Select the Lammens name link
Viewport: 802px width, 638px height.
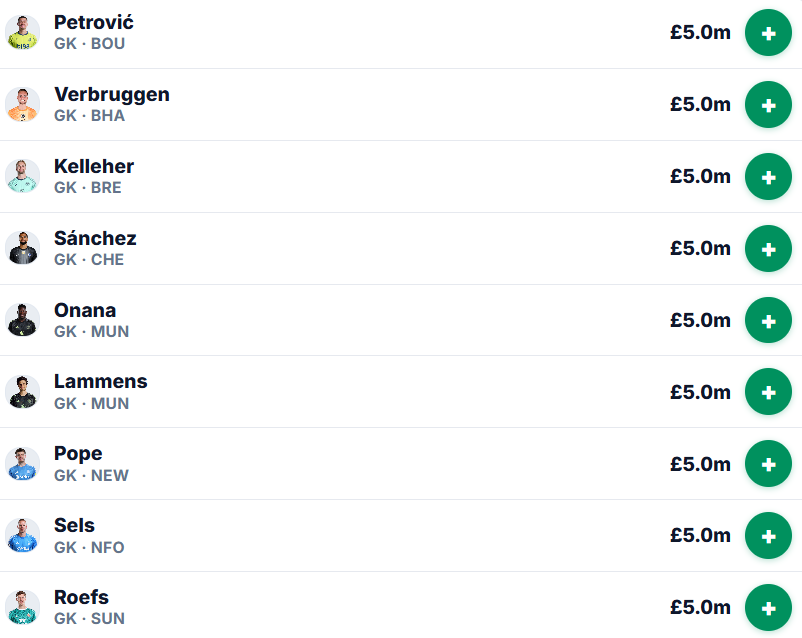101,382
